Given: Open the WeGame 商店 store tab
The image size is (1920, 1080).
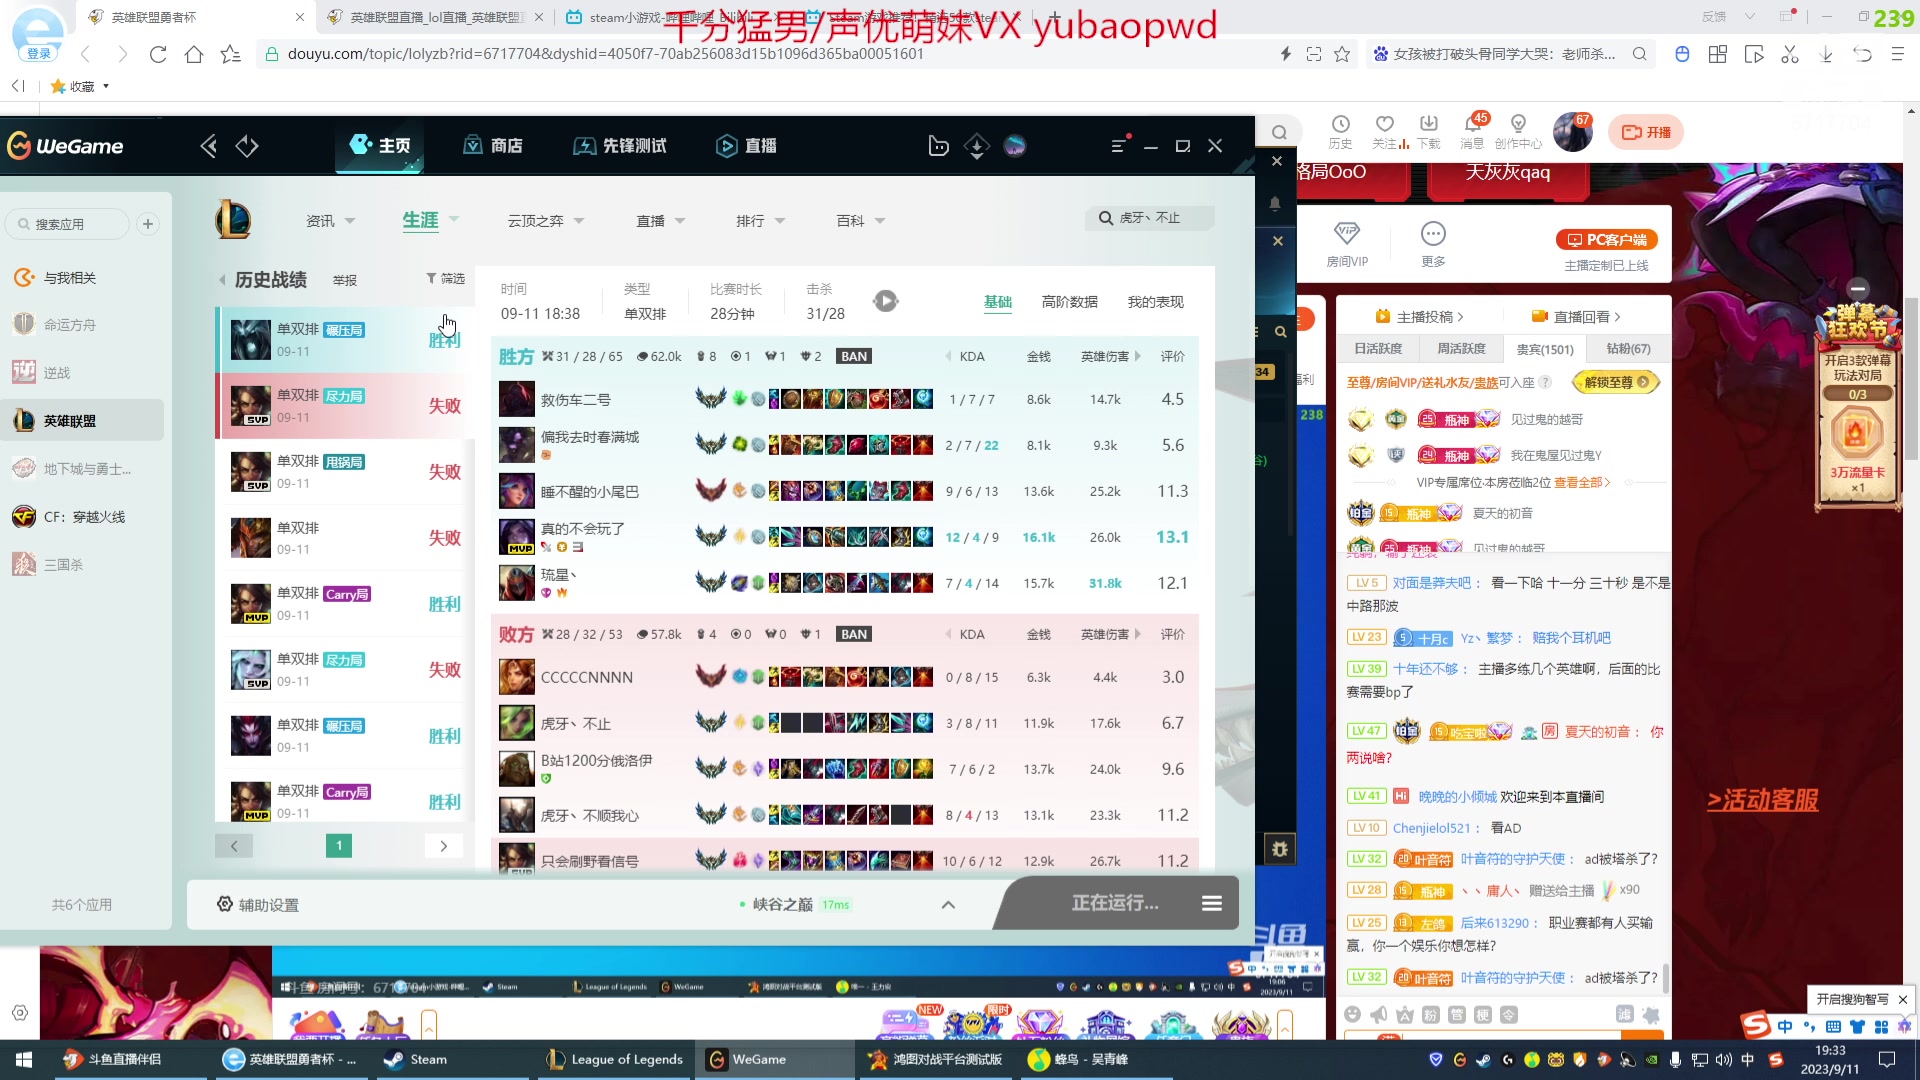Looking at the screenshot, I should point(493,146).
